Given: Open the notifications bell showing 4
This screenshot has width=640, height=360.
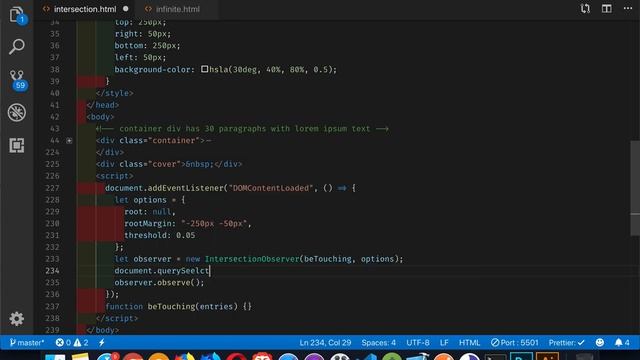Looking at the screenshot, I should click(x=622, y=342).
